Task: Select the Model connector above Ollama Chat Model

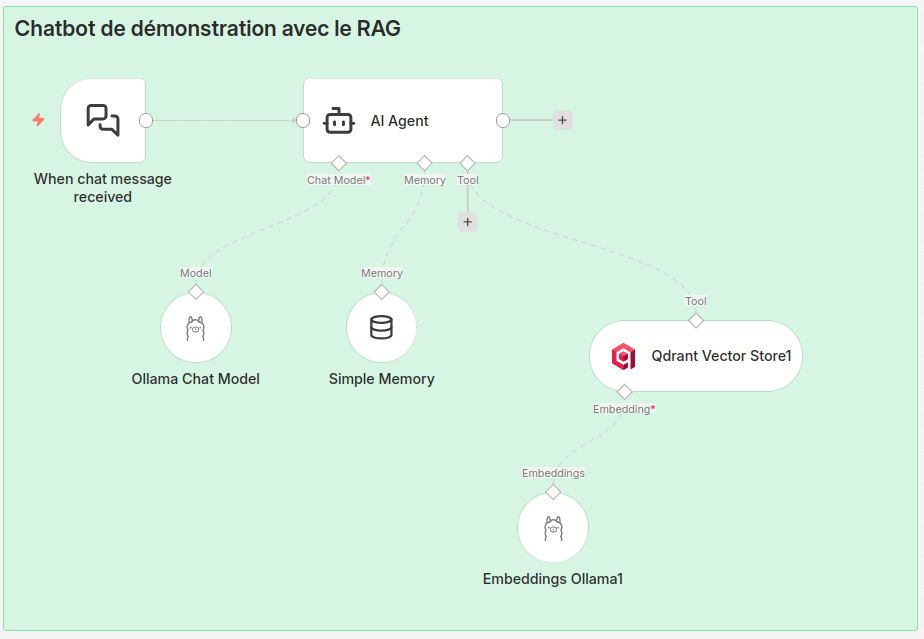Action: coord(195,291)
